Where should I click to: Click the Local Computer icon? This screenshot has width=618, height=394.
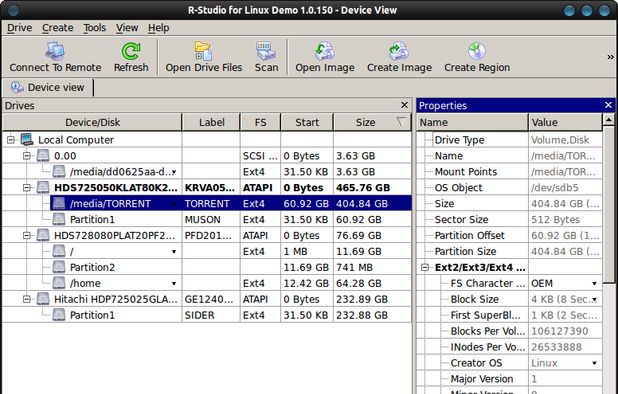(27, 139)
